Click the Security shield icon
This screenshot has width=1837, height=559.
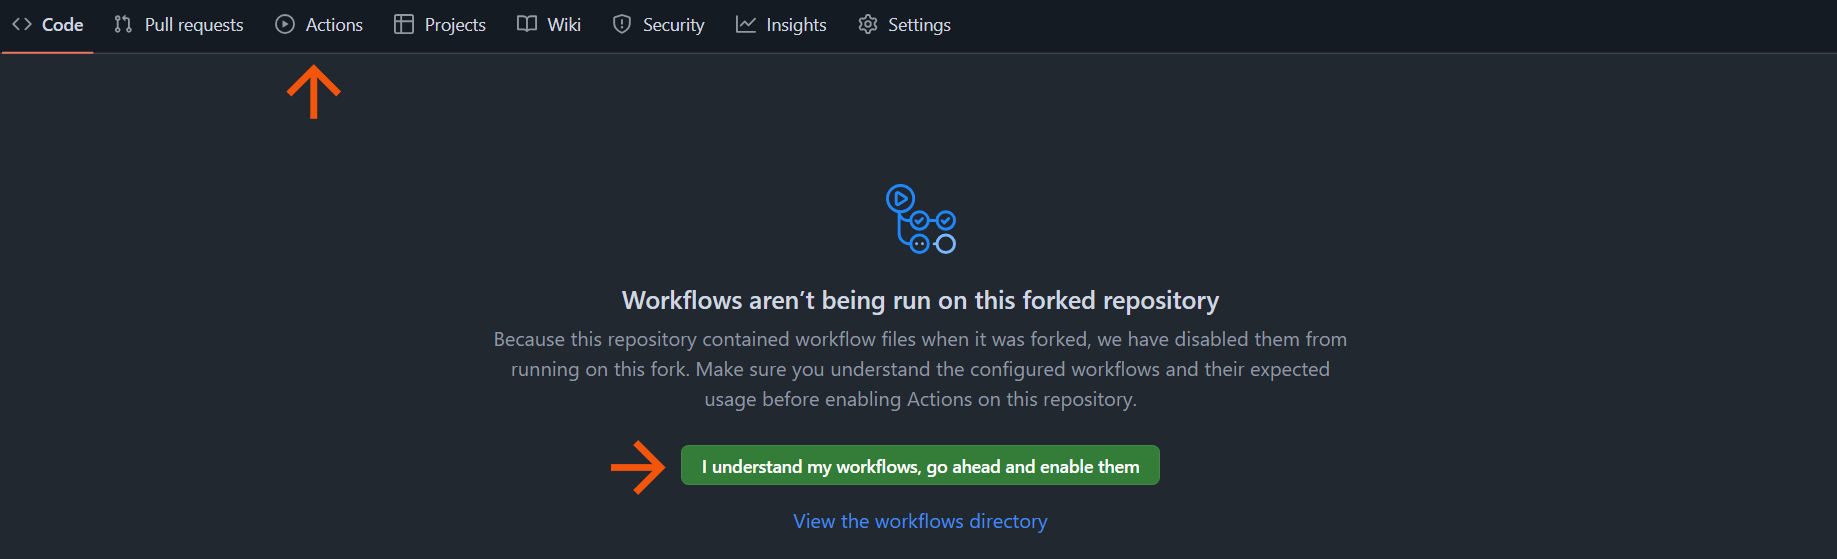[x=622, y=25]
